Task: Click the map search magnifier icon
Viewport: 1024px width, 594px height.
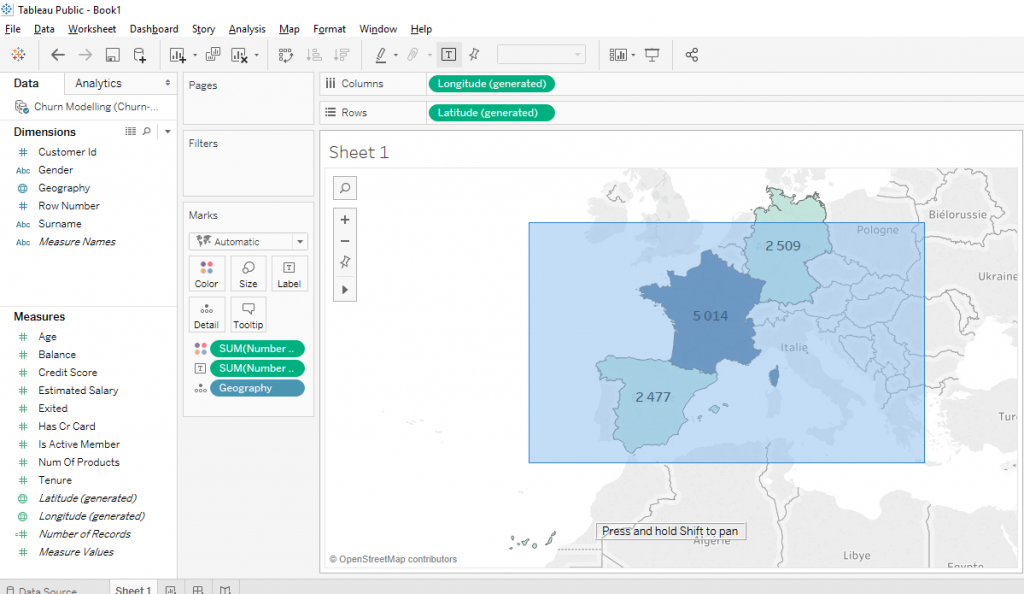Action: (345, 187)
